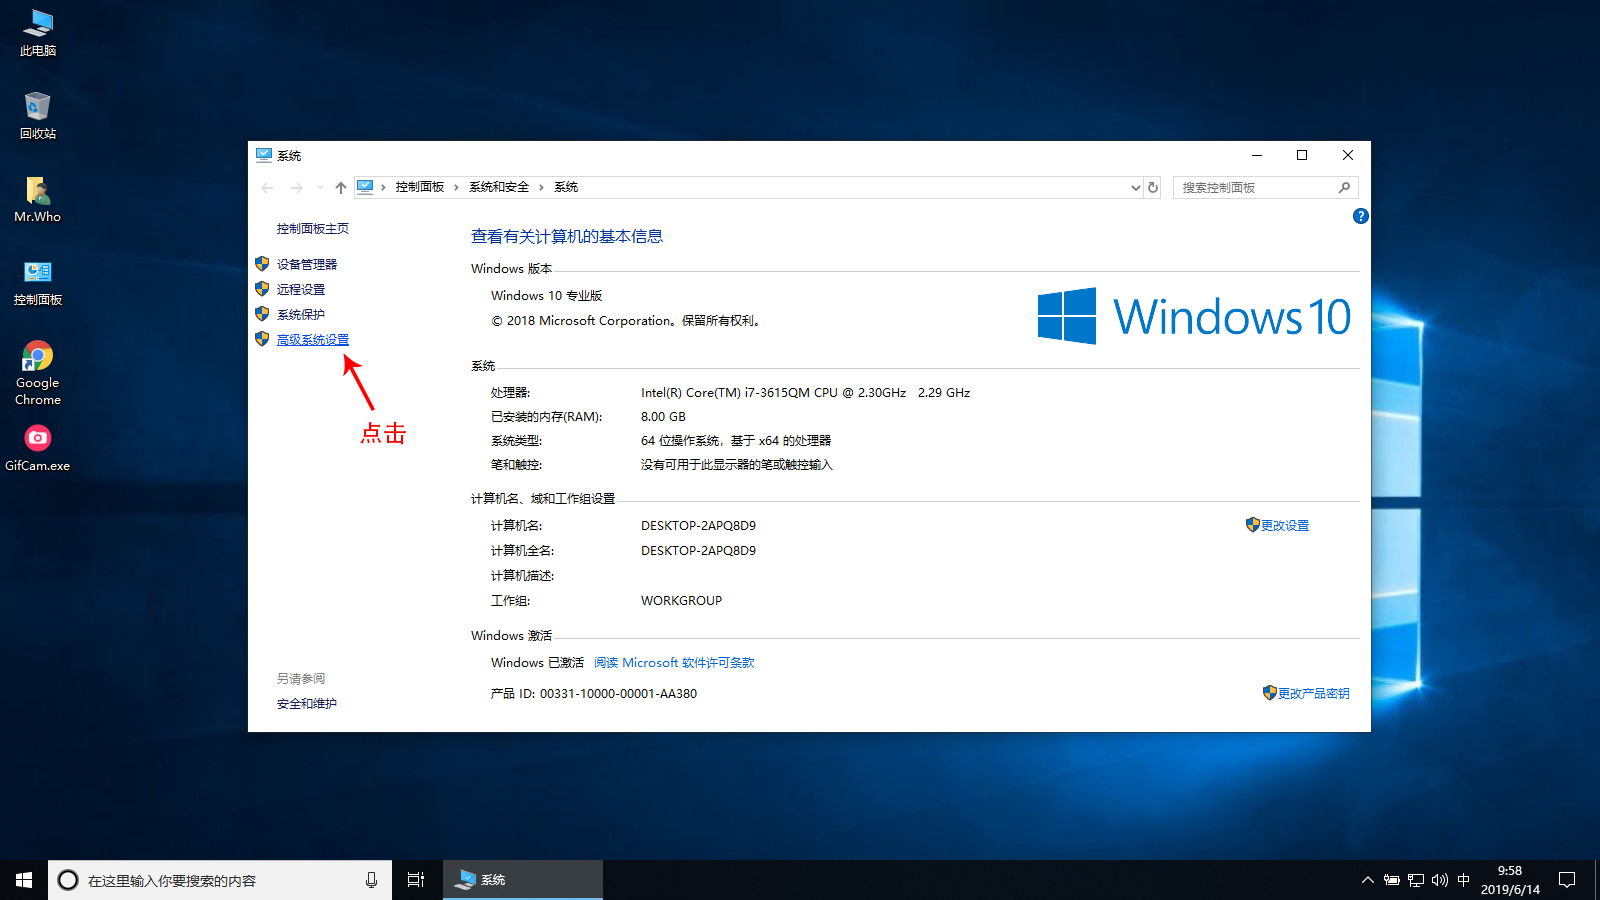The width and height of the screenshot is (1600, 900).
Task: Switch the 中 input method indicator
Action: 1464,880
